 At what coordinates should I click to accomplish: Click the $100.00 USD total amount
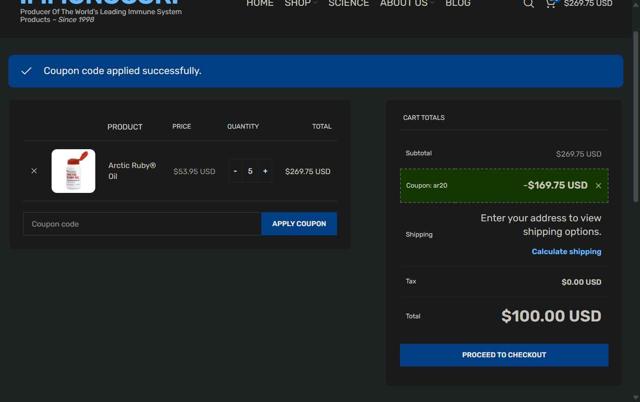551,316
